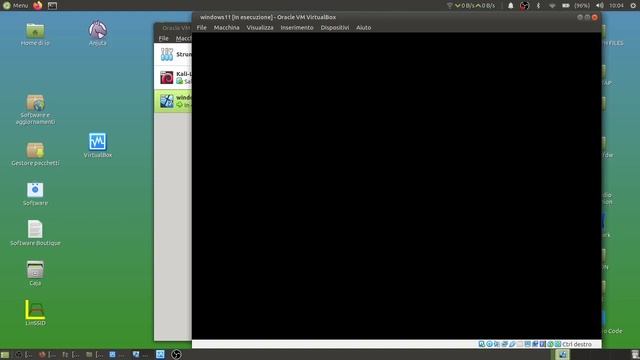Click inside the black VM display
Viewport: 640px width, 360px height.
tap(396, 186)
